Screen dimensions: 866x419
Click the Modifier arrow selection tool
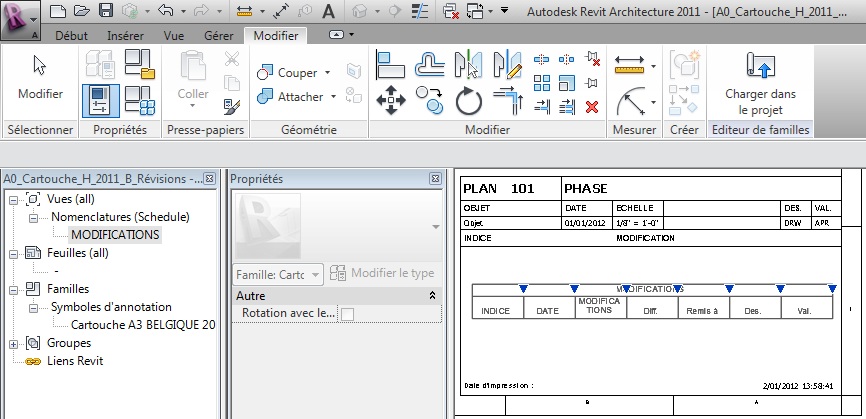(x=40, y=76)
